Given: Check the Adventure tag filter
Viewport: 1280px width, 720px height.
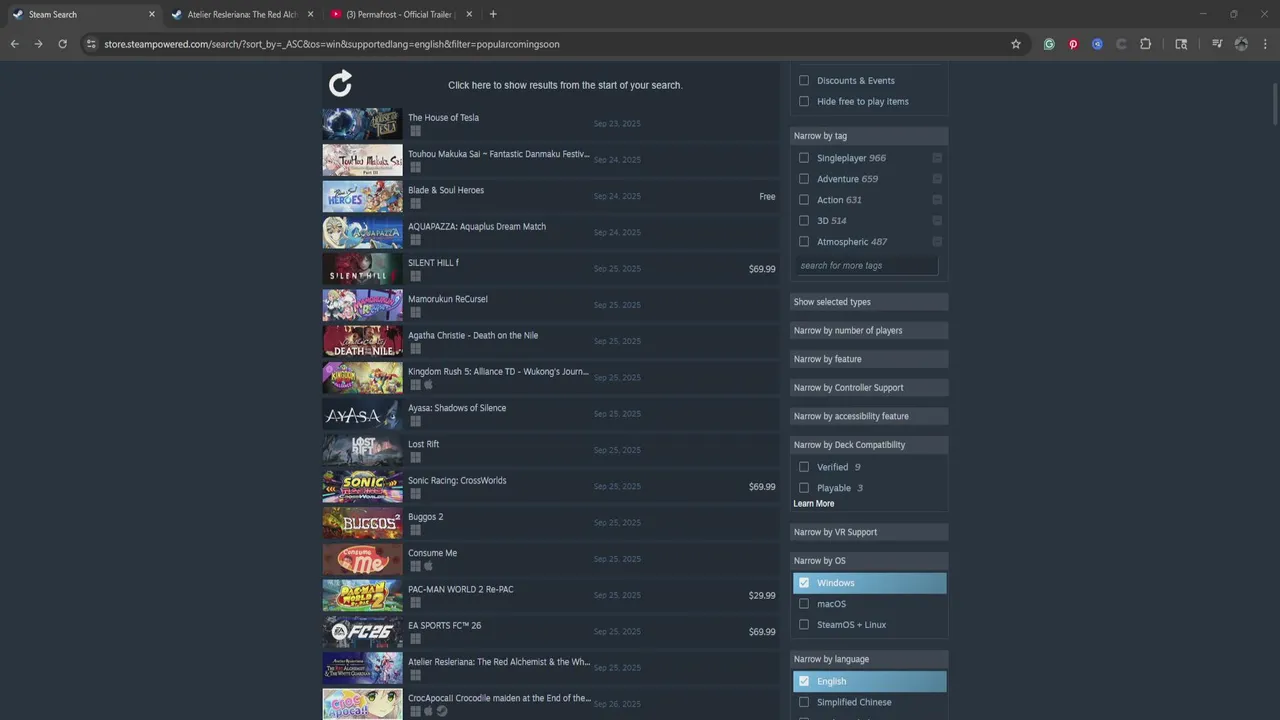Looking at the screenshot, I should tap(804, 179).
